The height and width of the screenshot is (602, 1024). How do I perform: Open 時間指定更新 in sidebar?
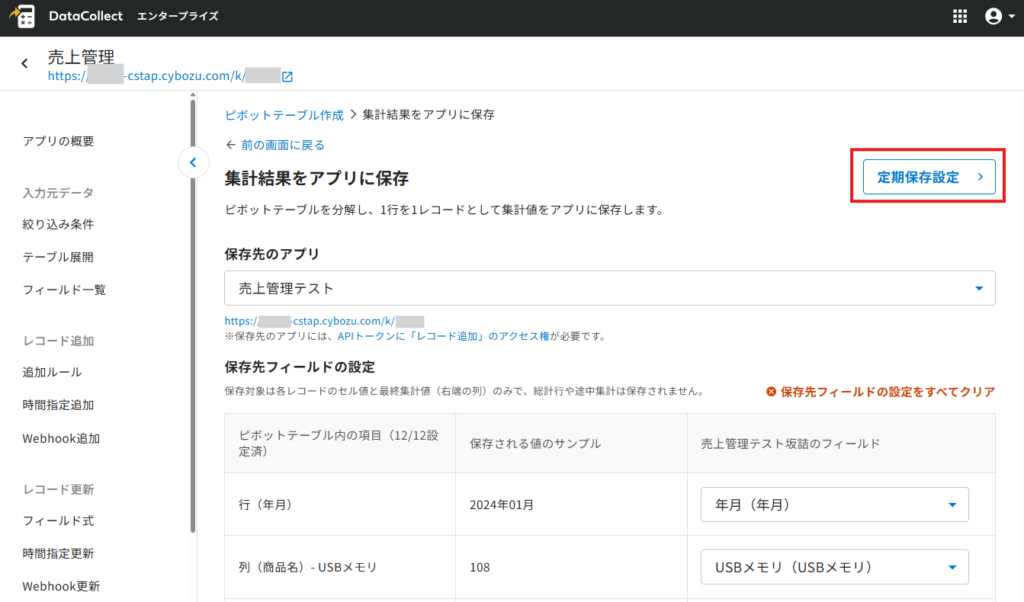click(58, 554)
